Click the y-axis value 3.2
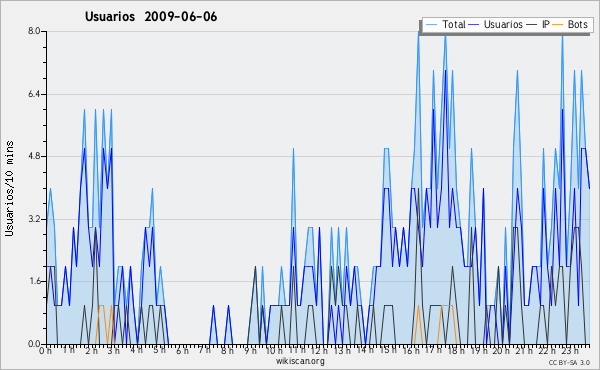600x370 pixels. [x=34, y=219]
